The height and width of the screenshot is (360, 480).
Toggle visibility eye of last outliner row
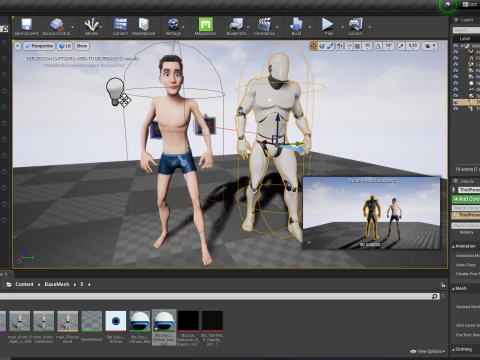coord(455,108)
